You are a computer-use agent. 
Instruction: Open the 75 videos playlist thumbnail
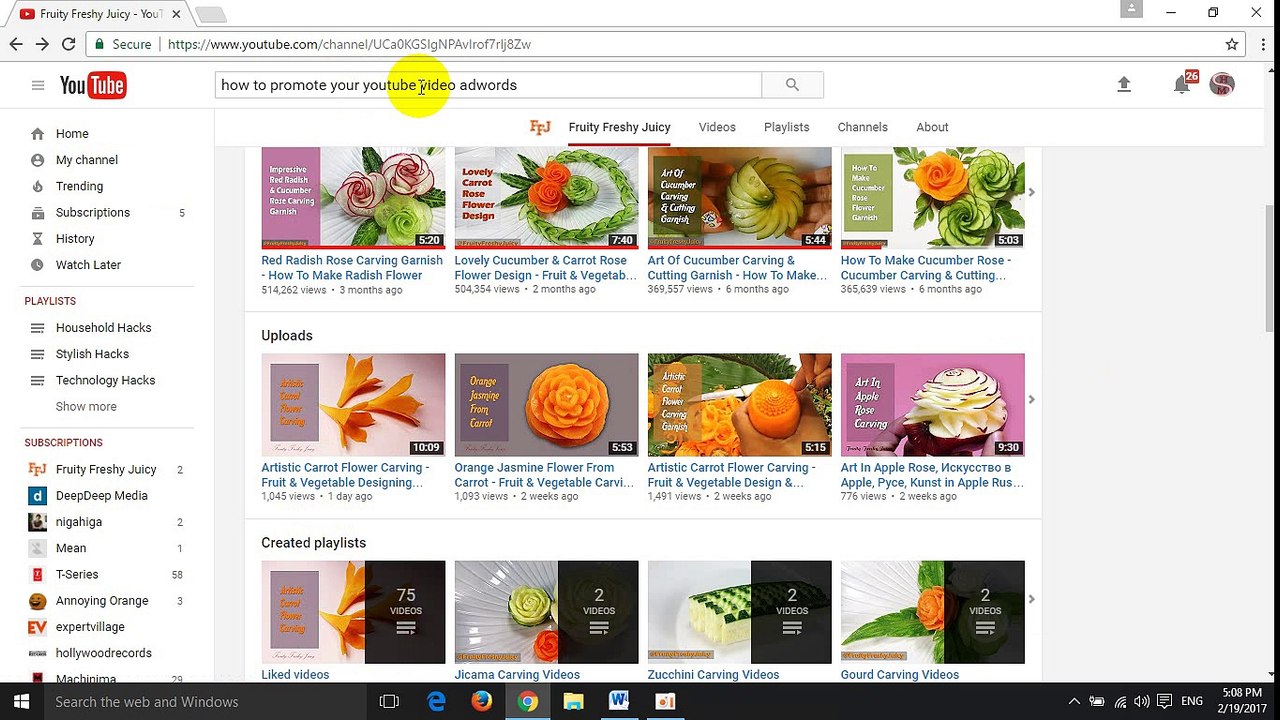tap(353, 612)
